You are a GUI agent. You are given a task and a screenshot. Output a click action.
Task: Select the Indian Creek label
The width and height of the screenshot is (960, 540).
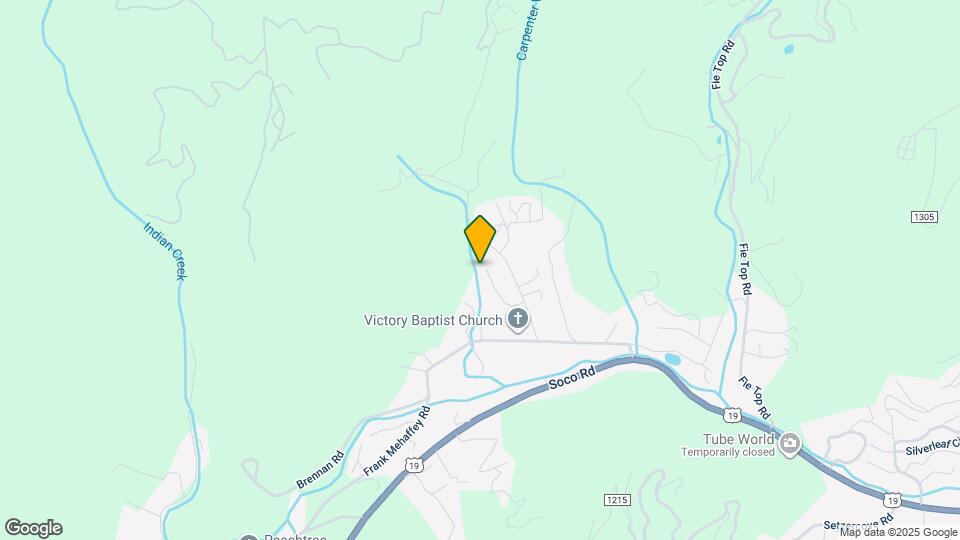165,252
